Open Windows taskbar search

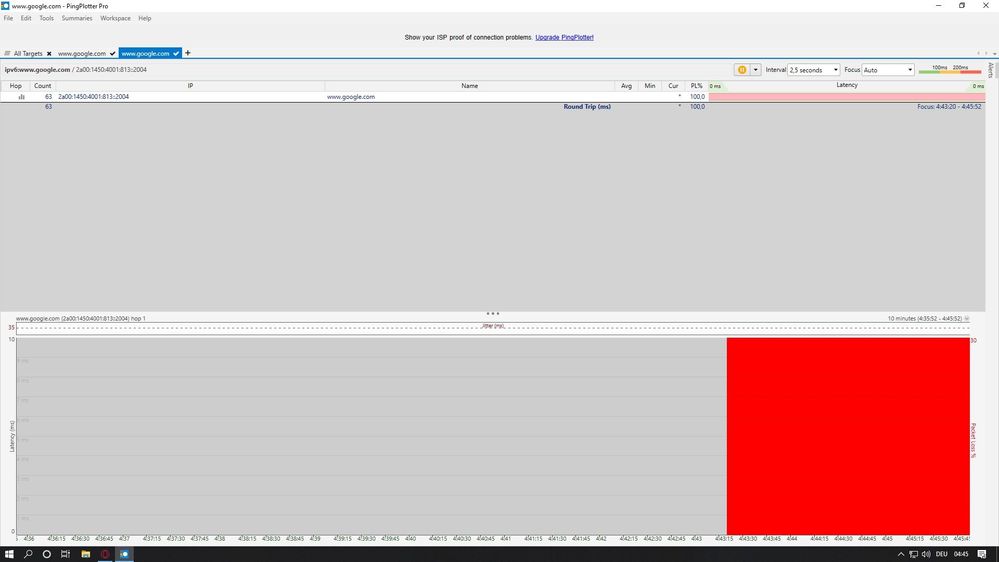28,554
